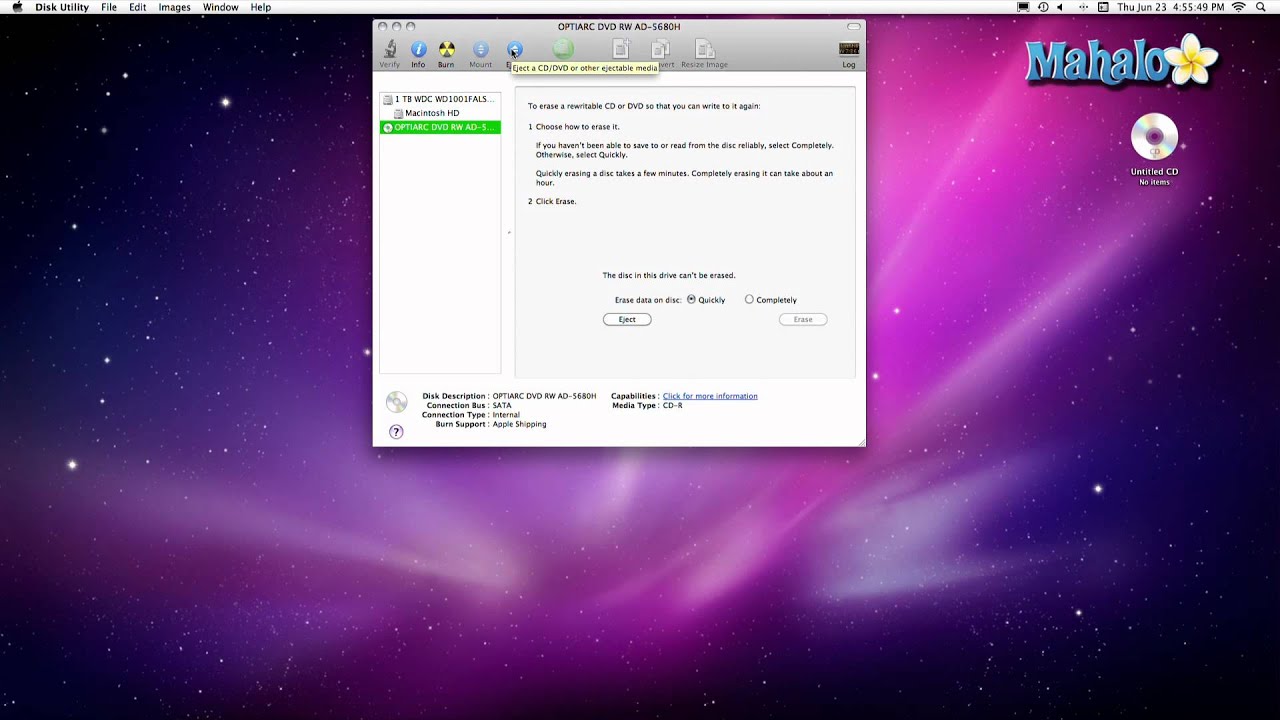Open the Disk Utility menu
Viewport: 1280px width, 720px height.
click(x=62, y=7)
